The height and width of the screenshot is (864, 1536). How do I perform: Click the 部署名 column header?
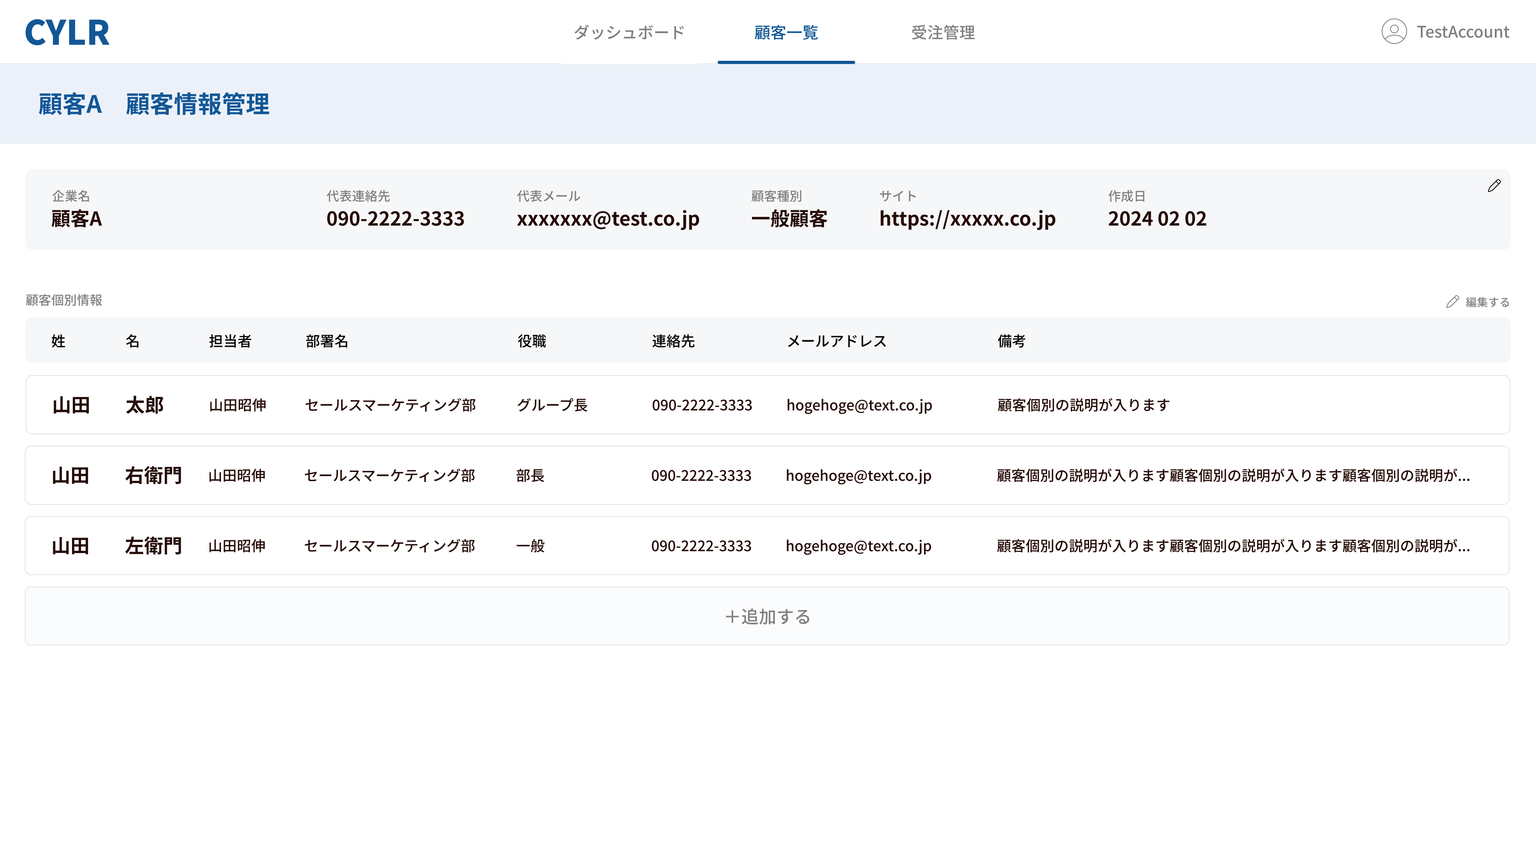click(327, 342)
